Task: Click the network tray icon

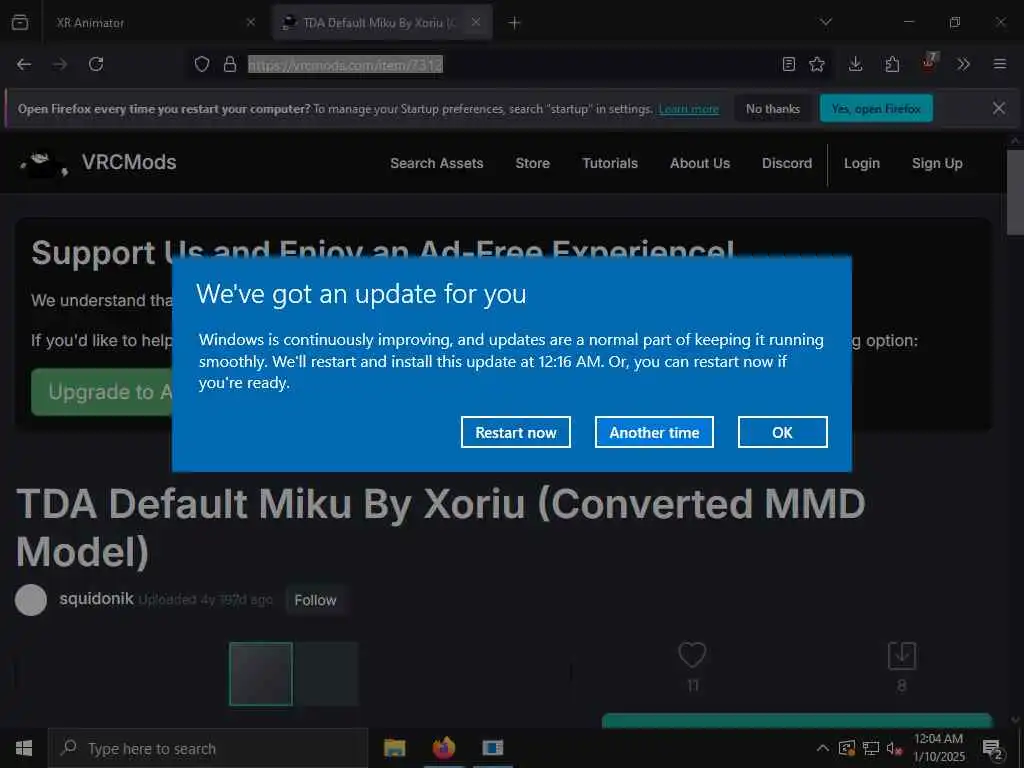Action: pos(871,748)
